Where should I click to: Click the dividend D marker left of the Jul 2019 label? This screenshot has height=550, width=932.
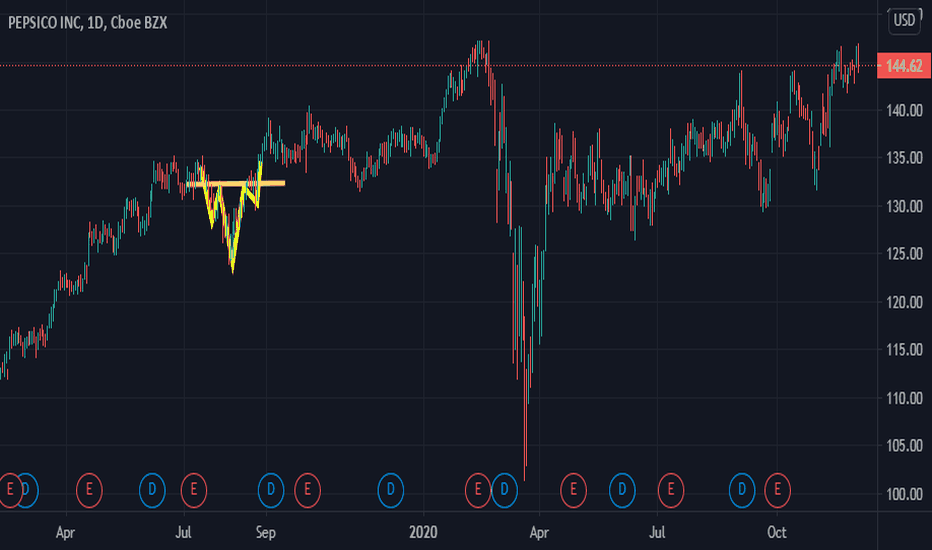tap(152, 490)
